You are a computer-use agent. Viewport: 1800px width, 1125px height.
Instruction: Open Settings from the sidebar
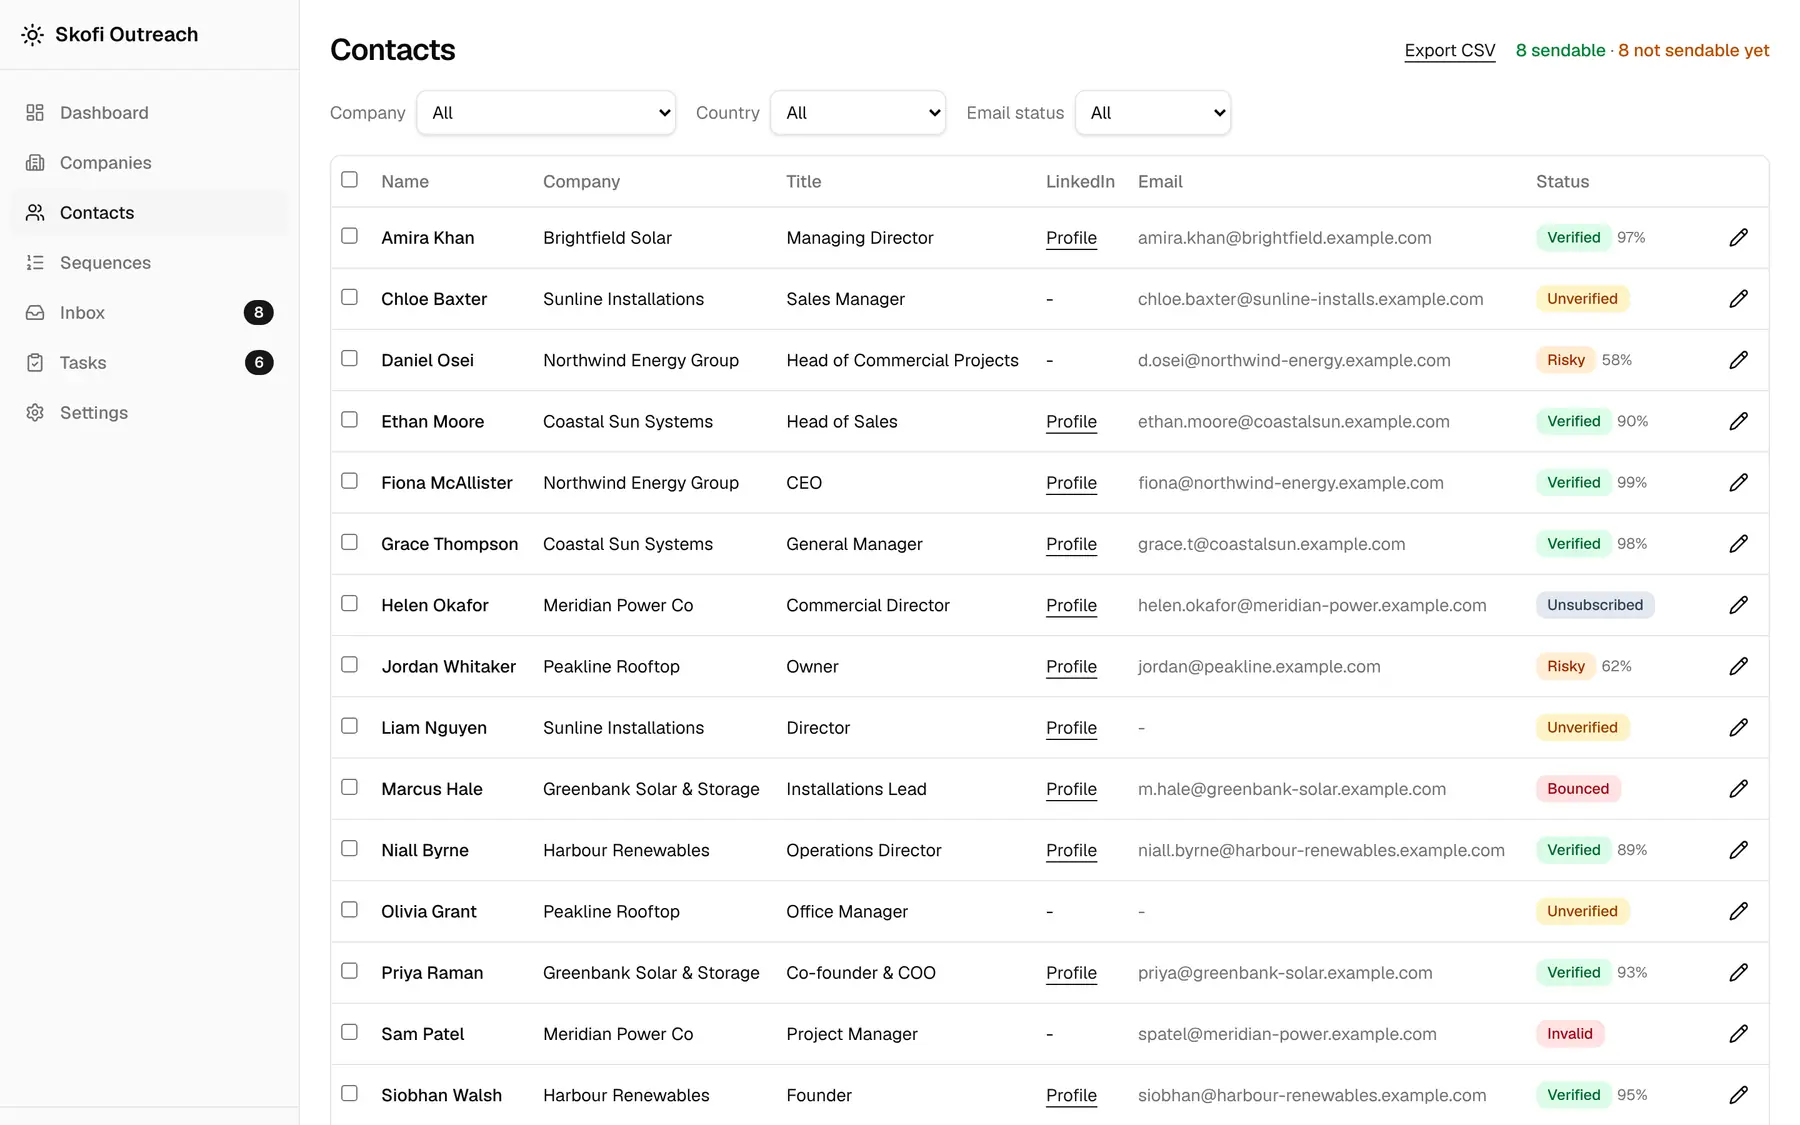coord(149,413)
